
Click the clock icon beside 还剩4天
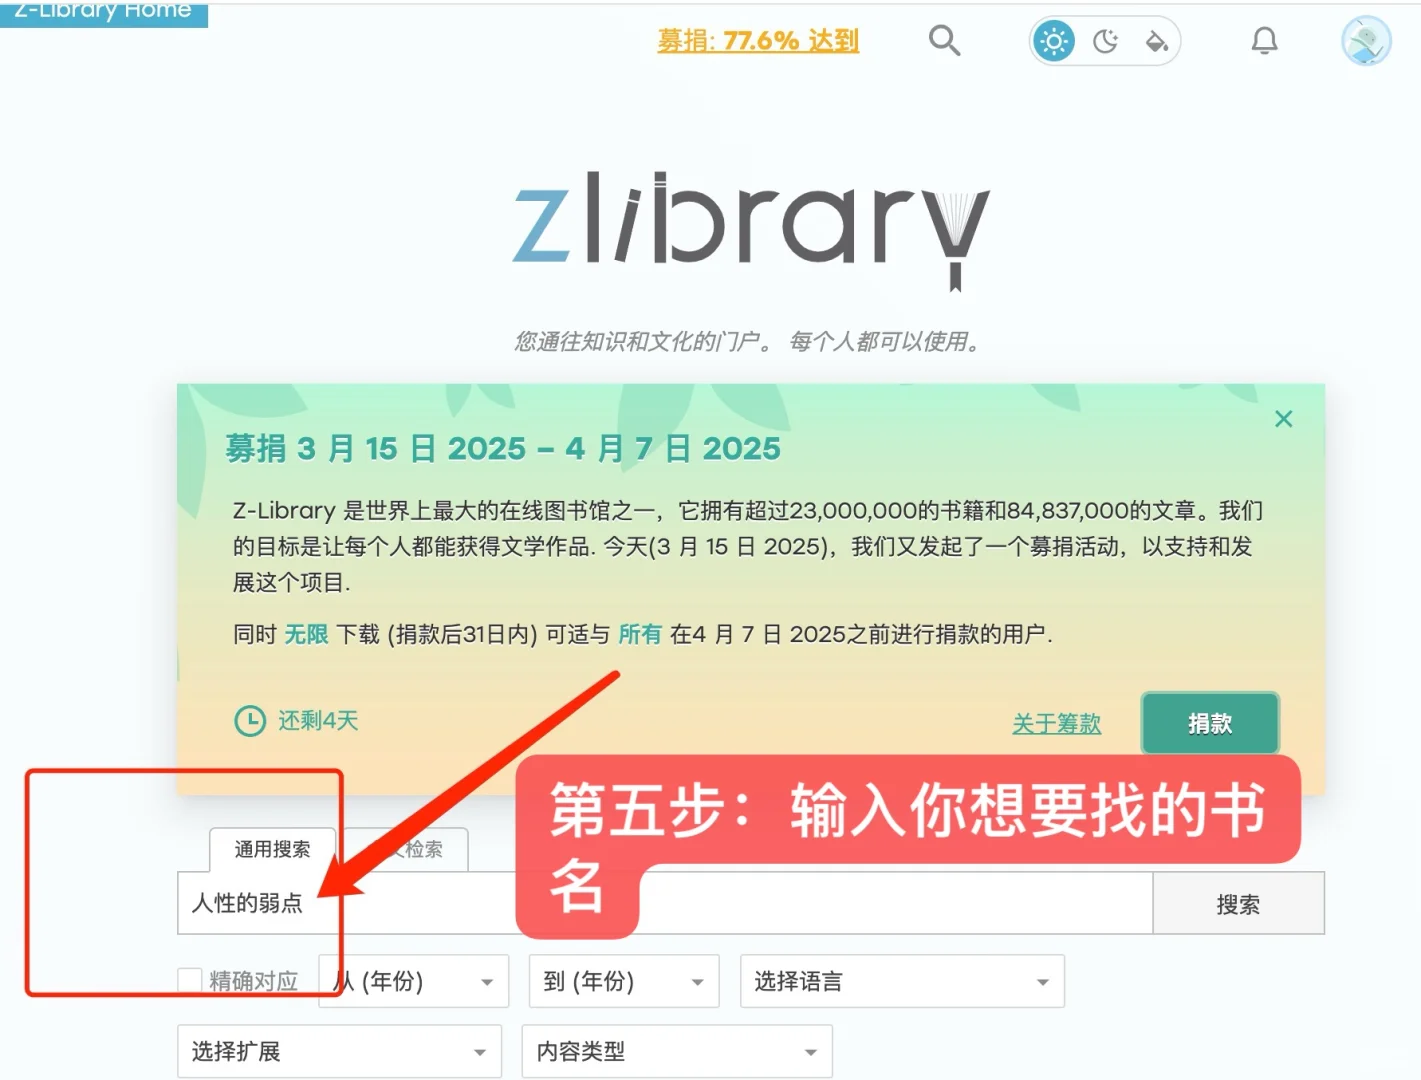coord(249,721)
